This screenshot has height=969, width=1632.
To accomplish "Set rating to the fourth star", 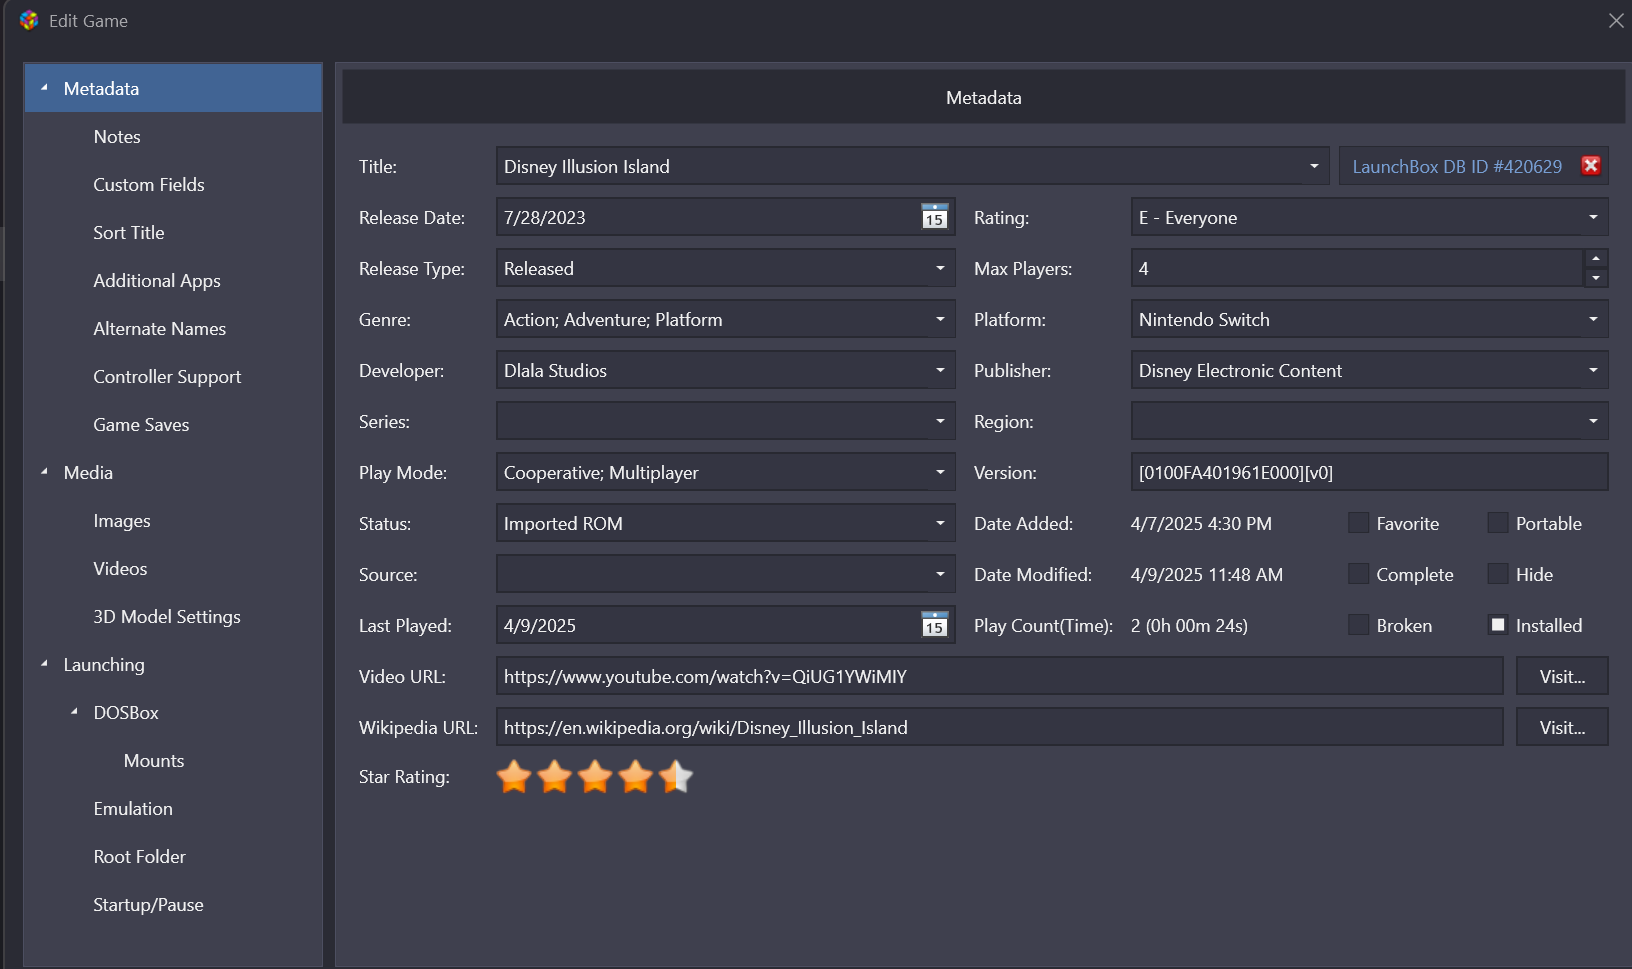I will pyautogui.click(x=635, y=777).
